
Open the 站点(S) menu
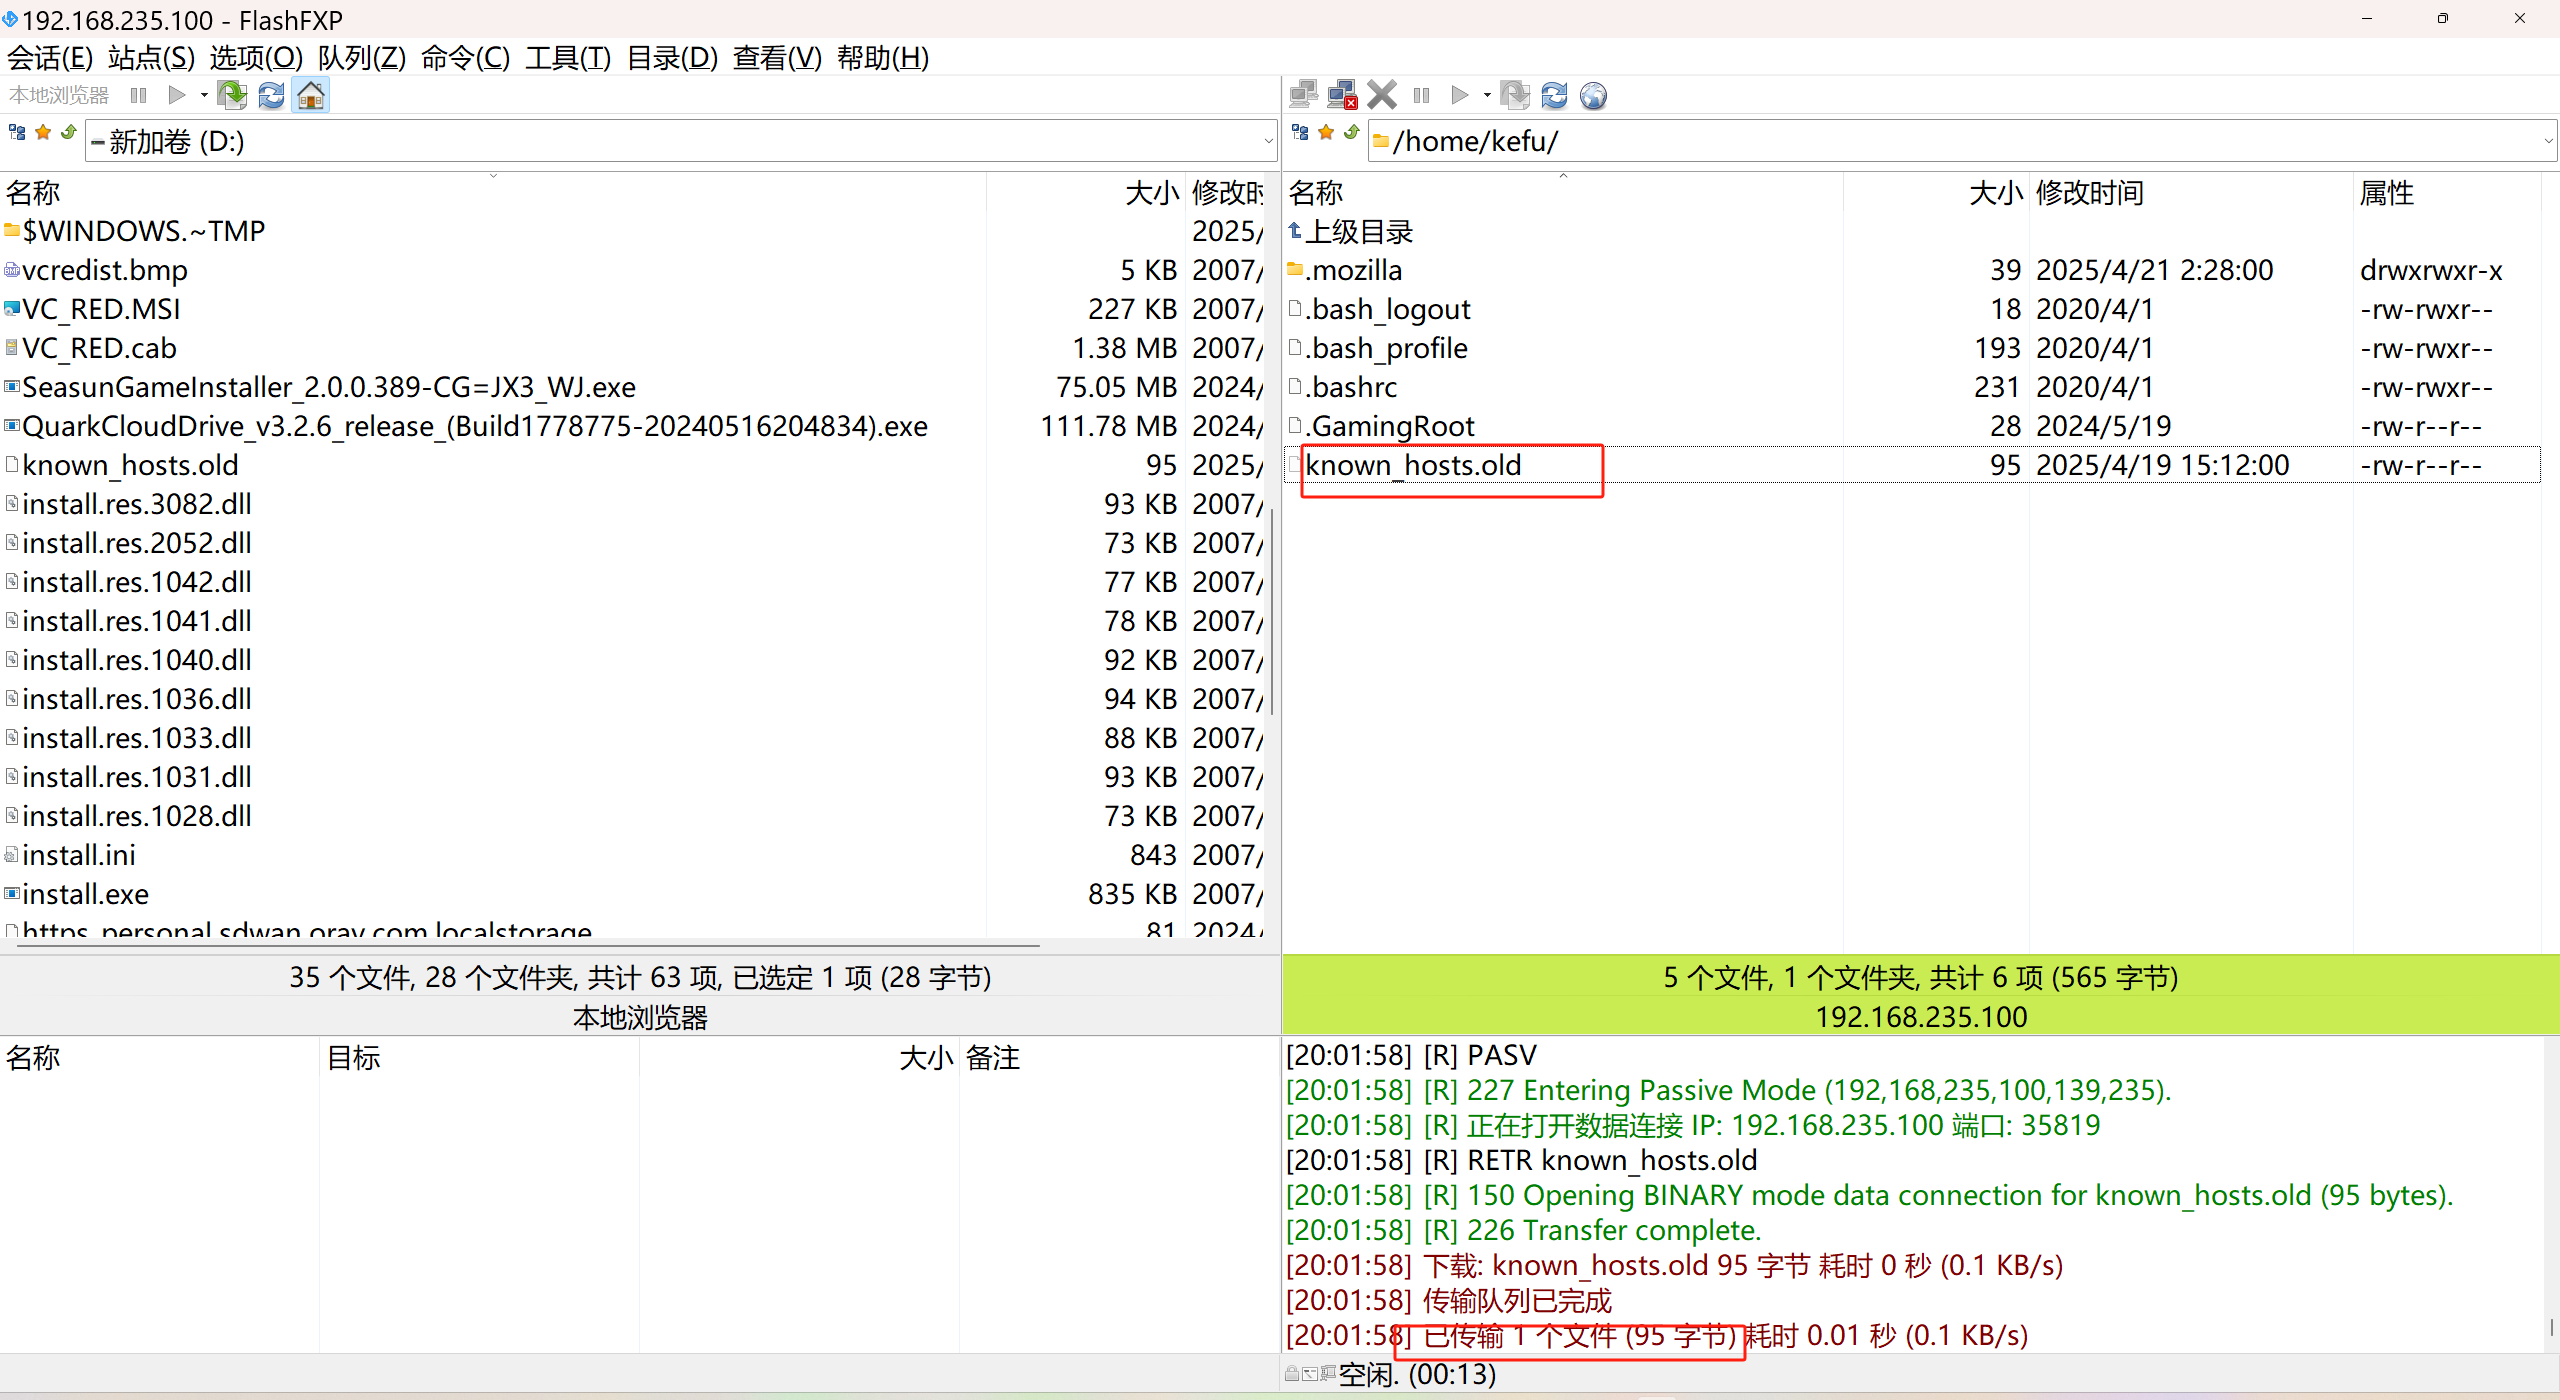coord(151,58)
